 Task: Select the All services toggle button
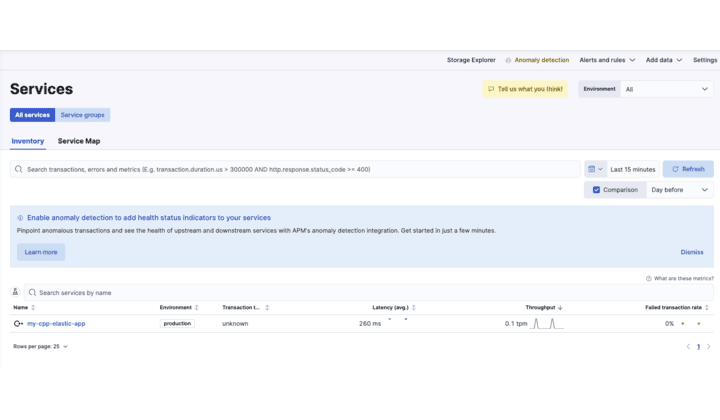[32, 115]
